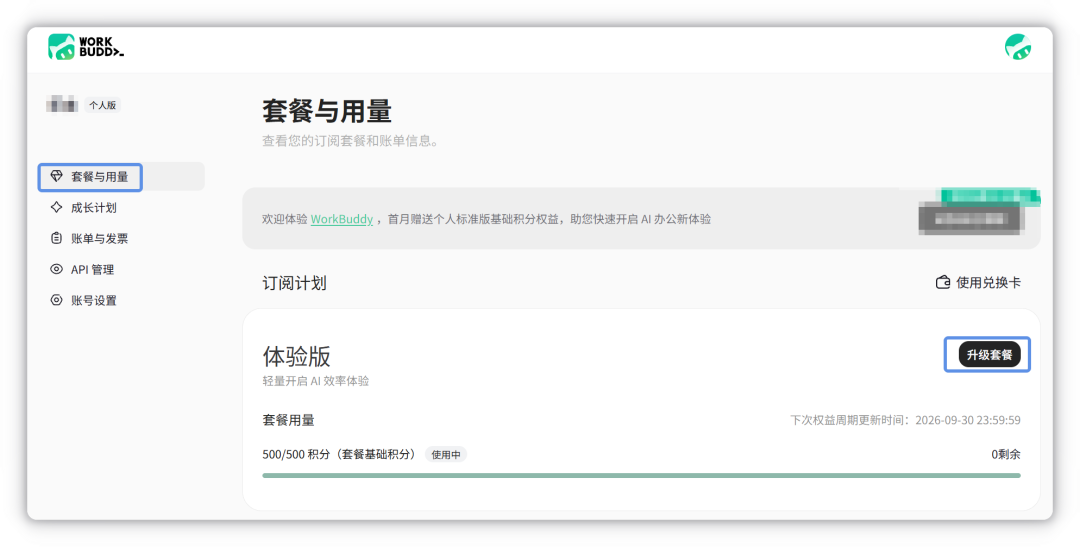Click the WorkBuddy logo in header
This screenshot has height=547, width=1080.
86,47
